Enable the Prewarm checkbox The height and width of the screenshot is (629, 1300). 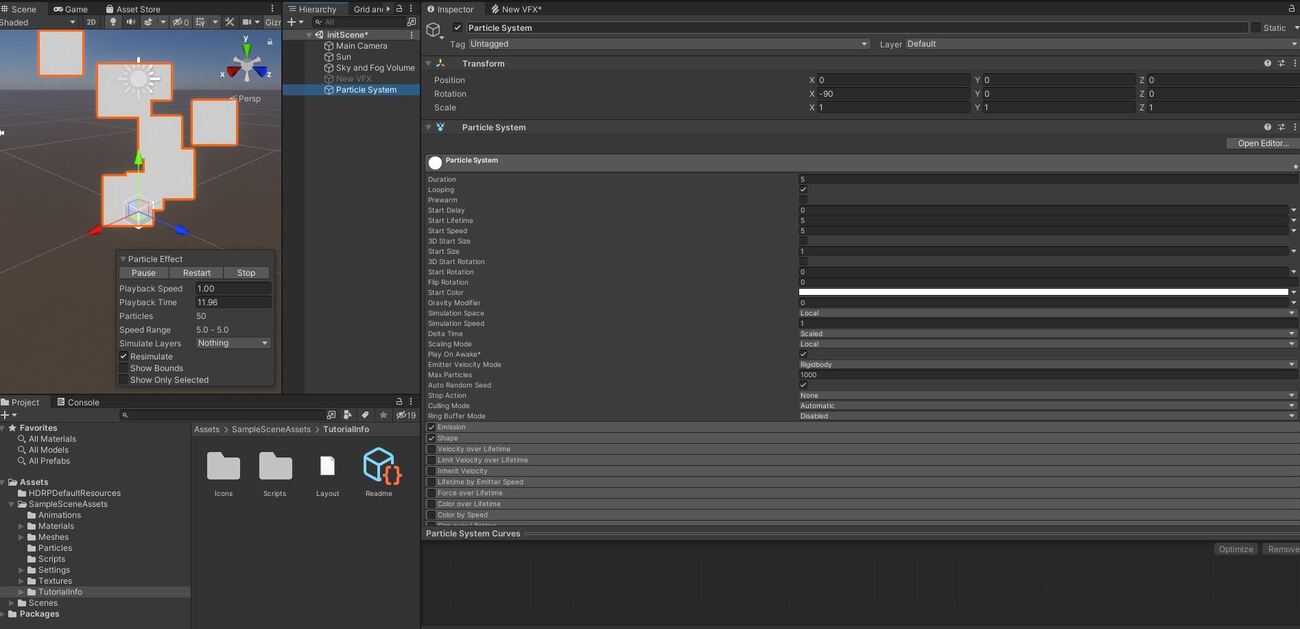[x=803, y=200]
